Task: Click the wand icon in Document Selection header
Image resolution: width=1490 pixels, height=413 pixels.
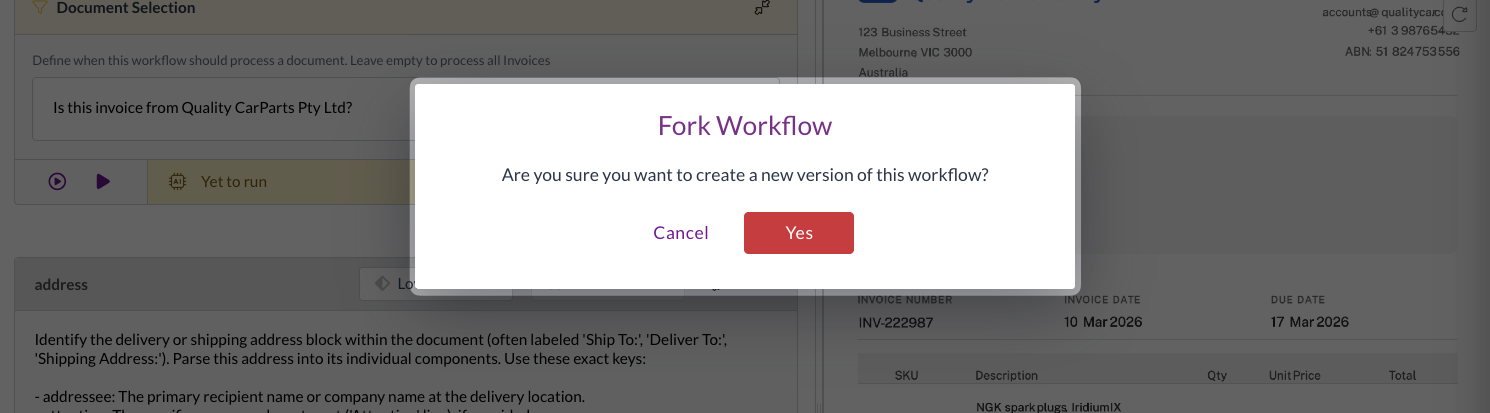Action: [x=762, y=9]
